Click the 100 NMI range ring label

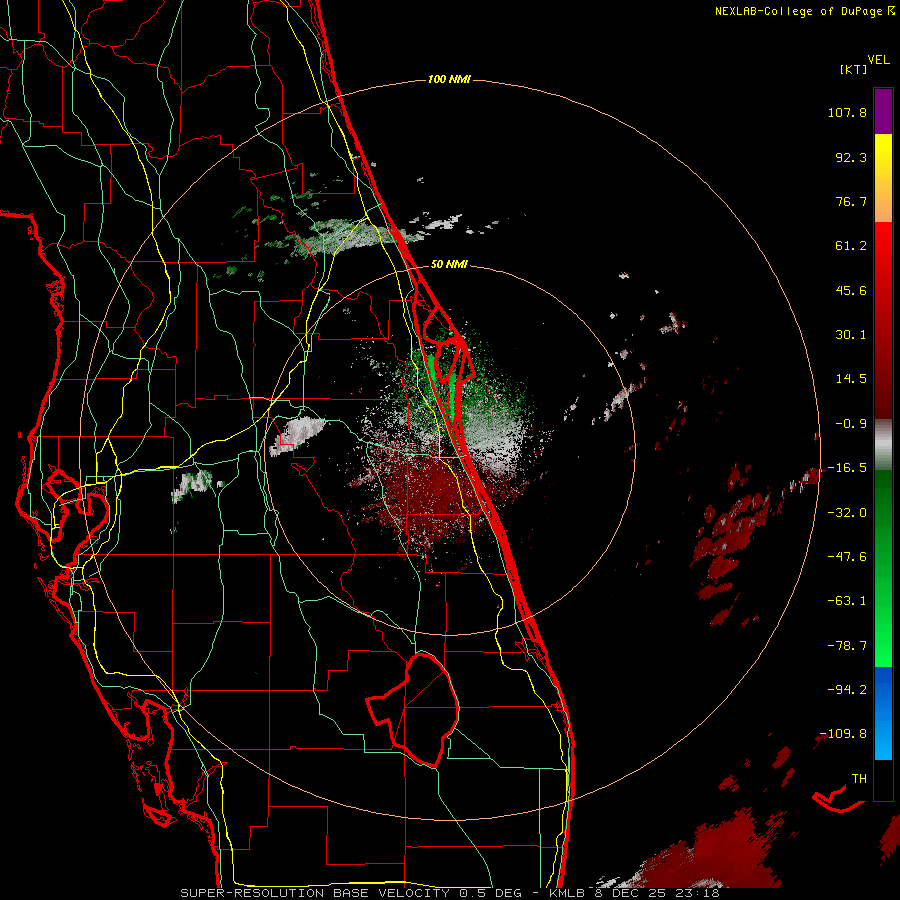pos(449,79)
